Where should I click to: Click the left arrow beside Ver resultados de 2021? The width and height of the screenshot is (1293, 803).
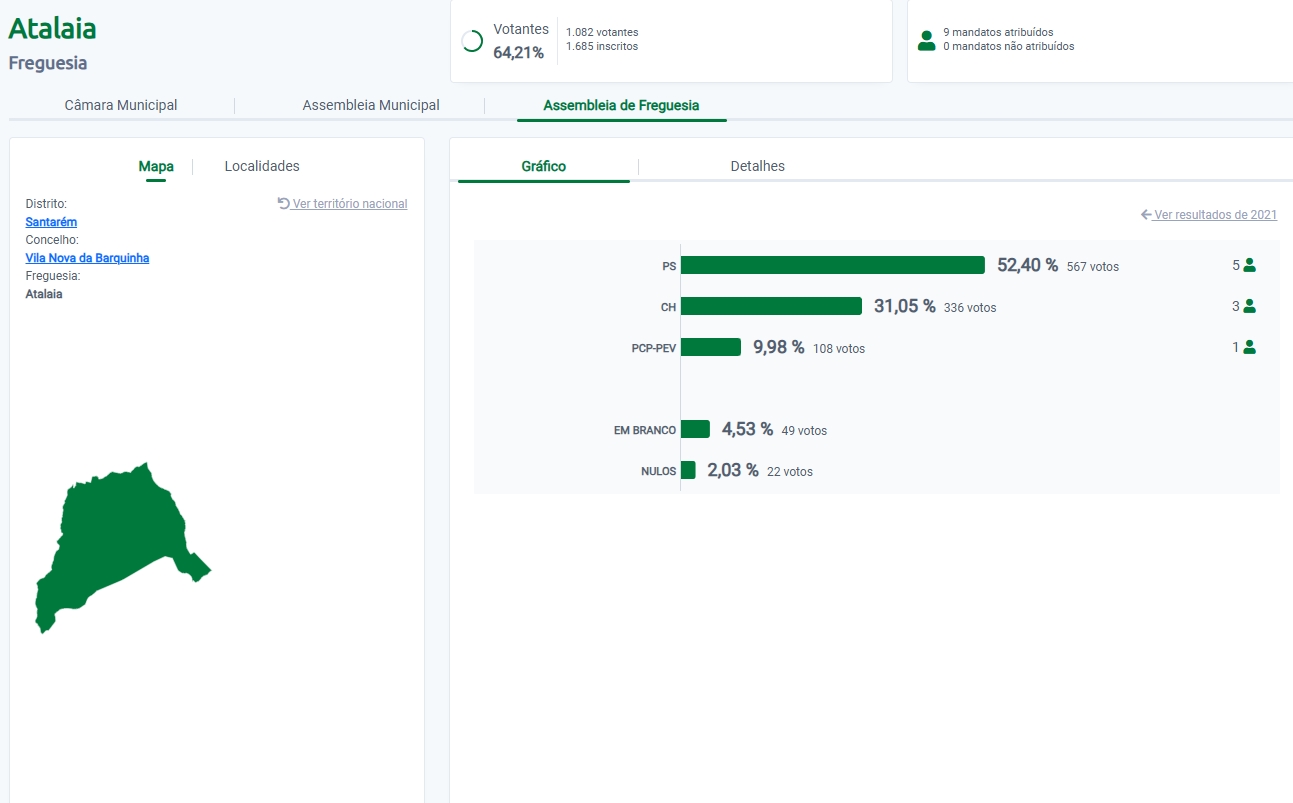click(1146, 215)
